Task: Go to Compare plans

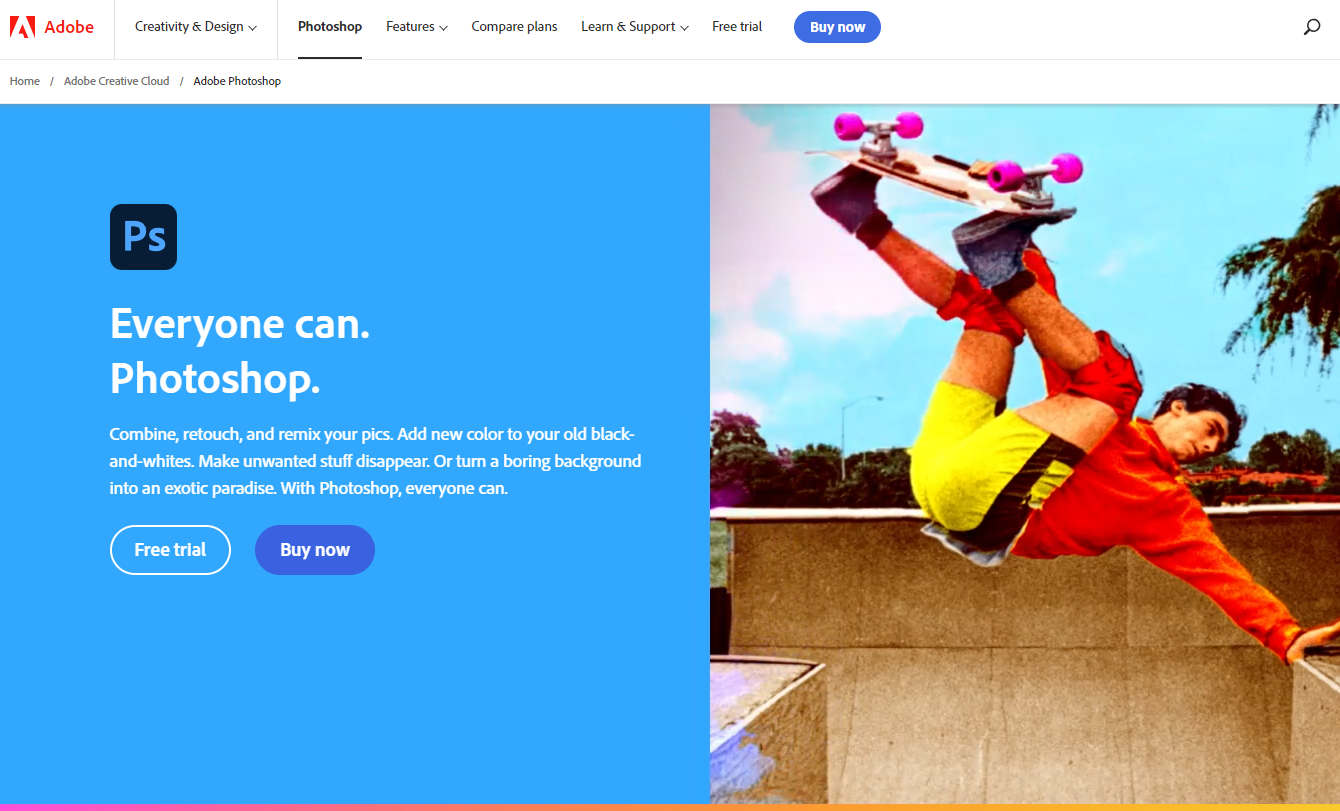Action: pyautogui.click(x=514, y=27)
